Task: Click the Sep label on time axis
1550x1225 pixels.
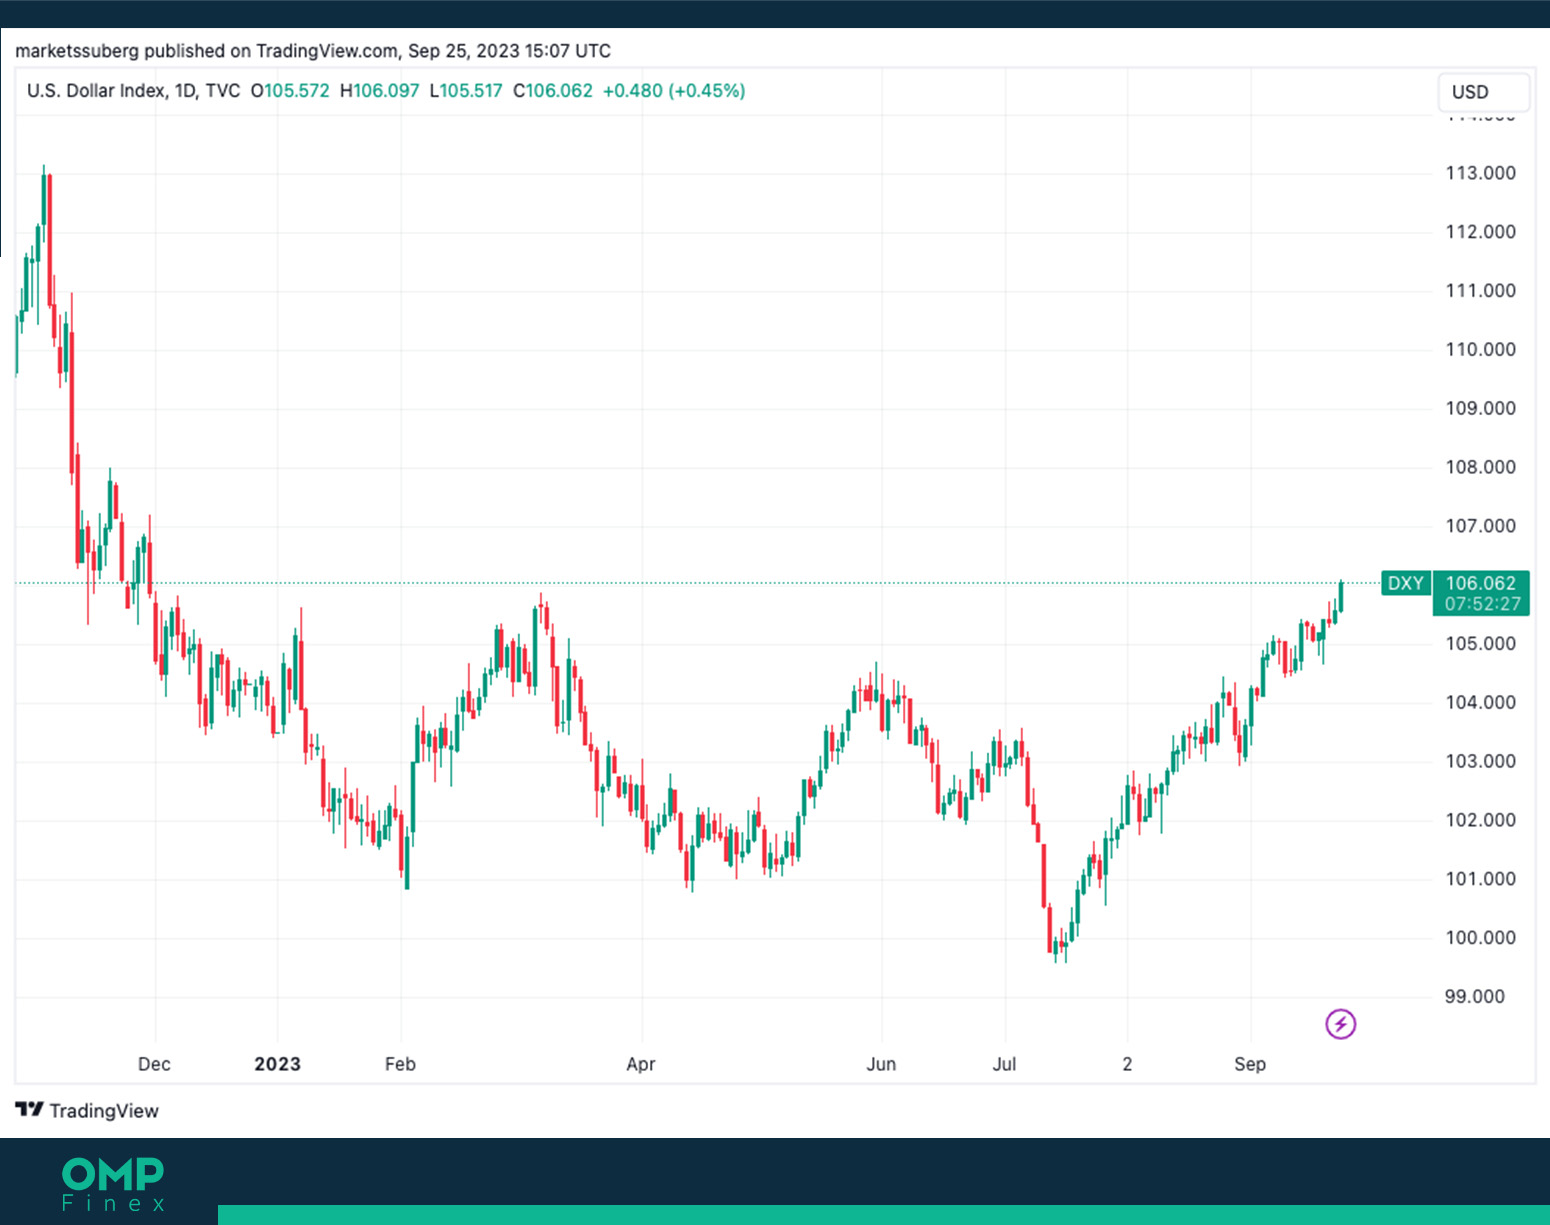Action: (x=1250, y=1064)
